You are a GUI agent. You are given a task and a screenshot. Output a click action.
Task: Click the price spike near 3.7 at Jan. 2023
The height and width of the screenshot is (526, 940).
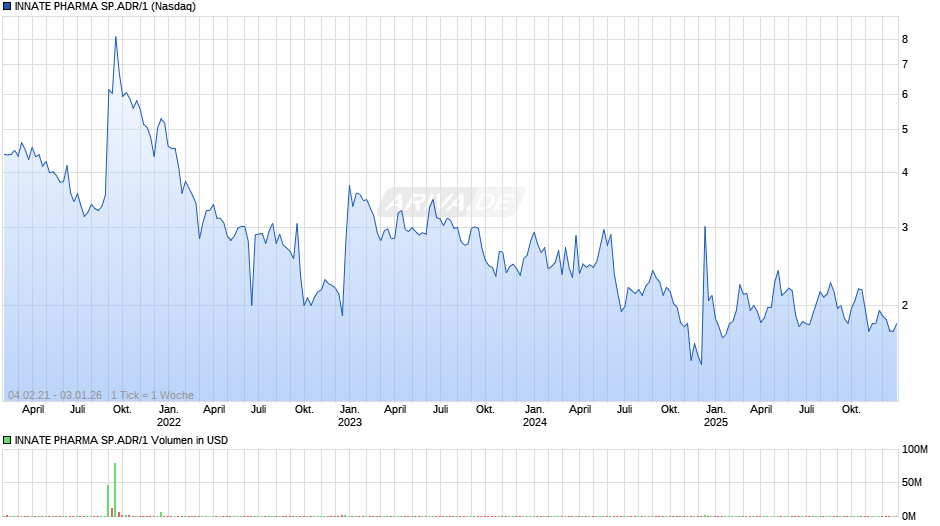point(350,186)
